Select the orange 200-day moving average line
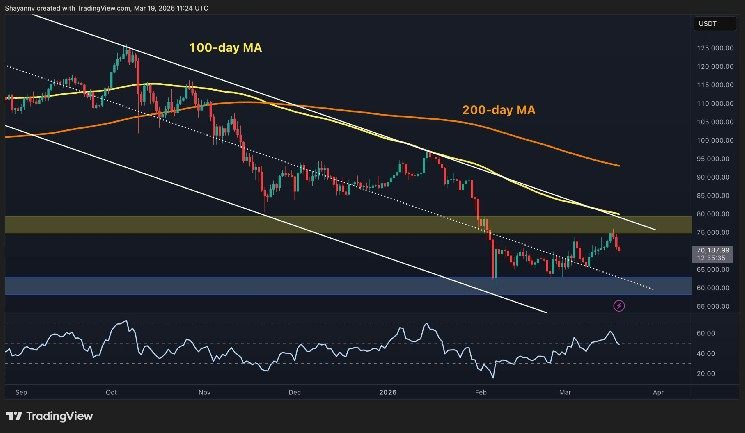Screen dimensions: 745x433 pos(400,109)
